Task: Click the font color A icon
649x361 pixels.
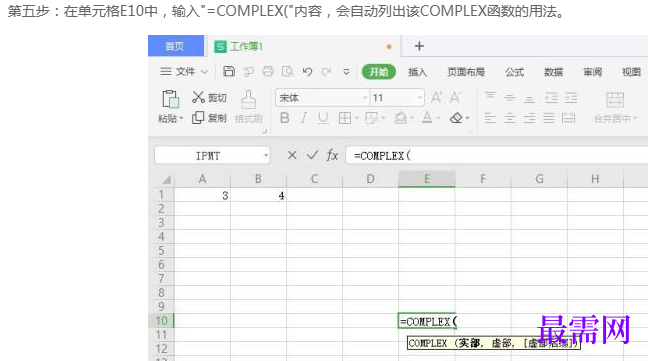Action: [x=427, y=118]
